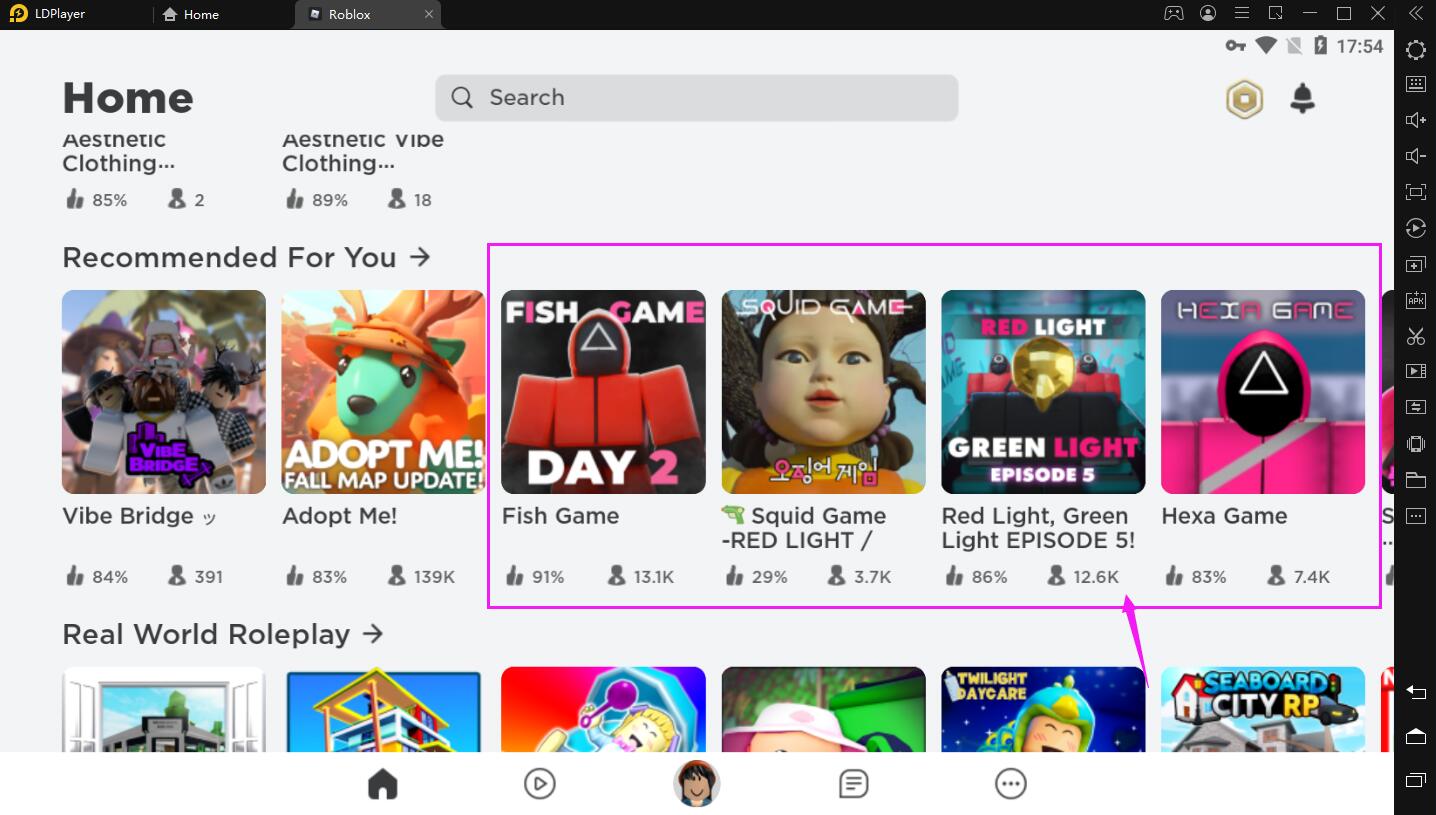Switch to the LDPlayer Home tab
The height and width of the screenshot is (815, 1436).
pos(191,14)
